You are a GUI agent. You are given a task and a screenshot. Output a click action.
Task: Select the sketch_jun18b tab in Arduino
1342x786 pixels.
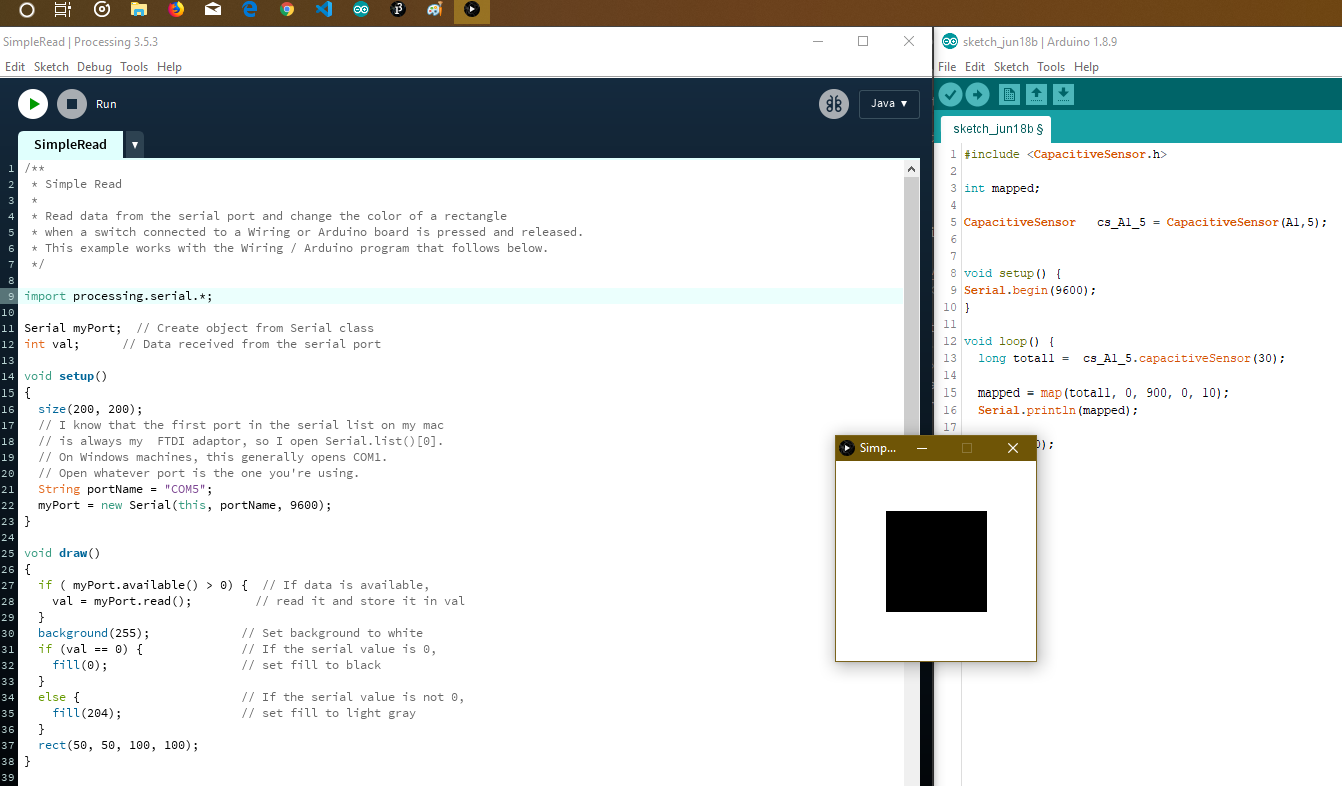[996, 129]
